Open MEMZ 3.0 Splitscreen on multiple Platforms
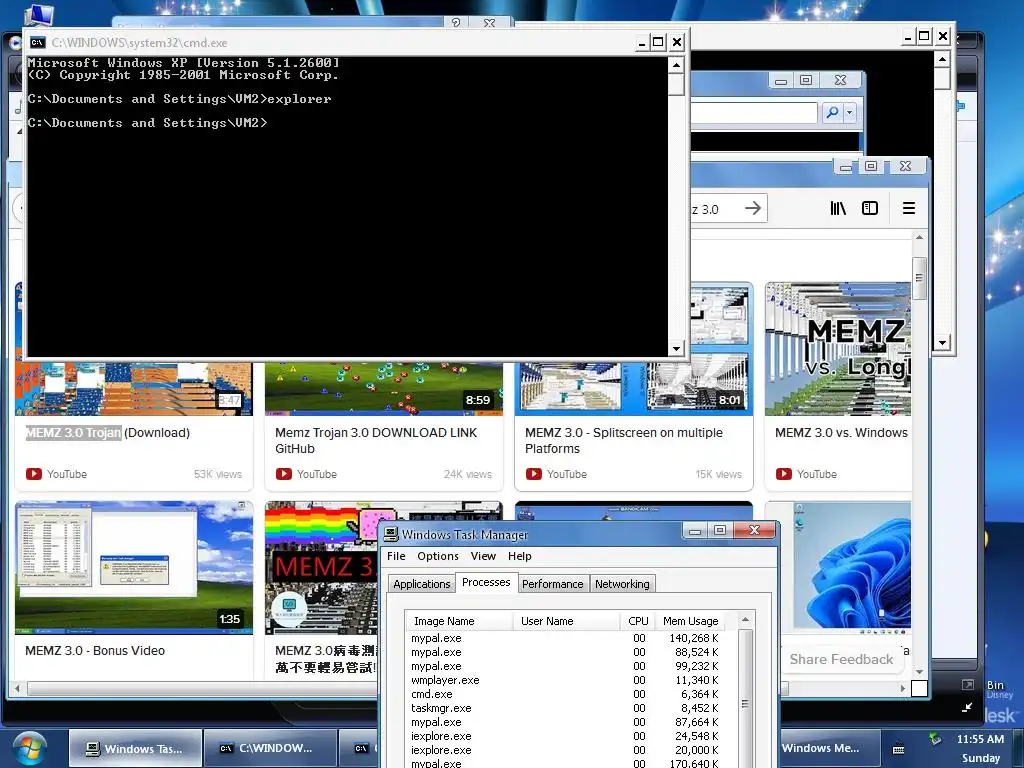Screen dimensions: 1024x768 (624, 441)
